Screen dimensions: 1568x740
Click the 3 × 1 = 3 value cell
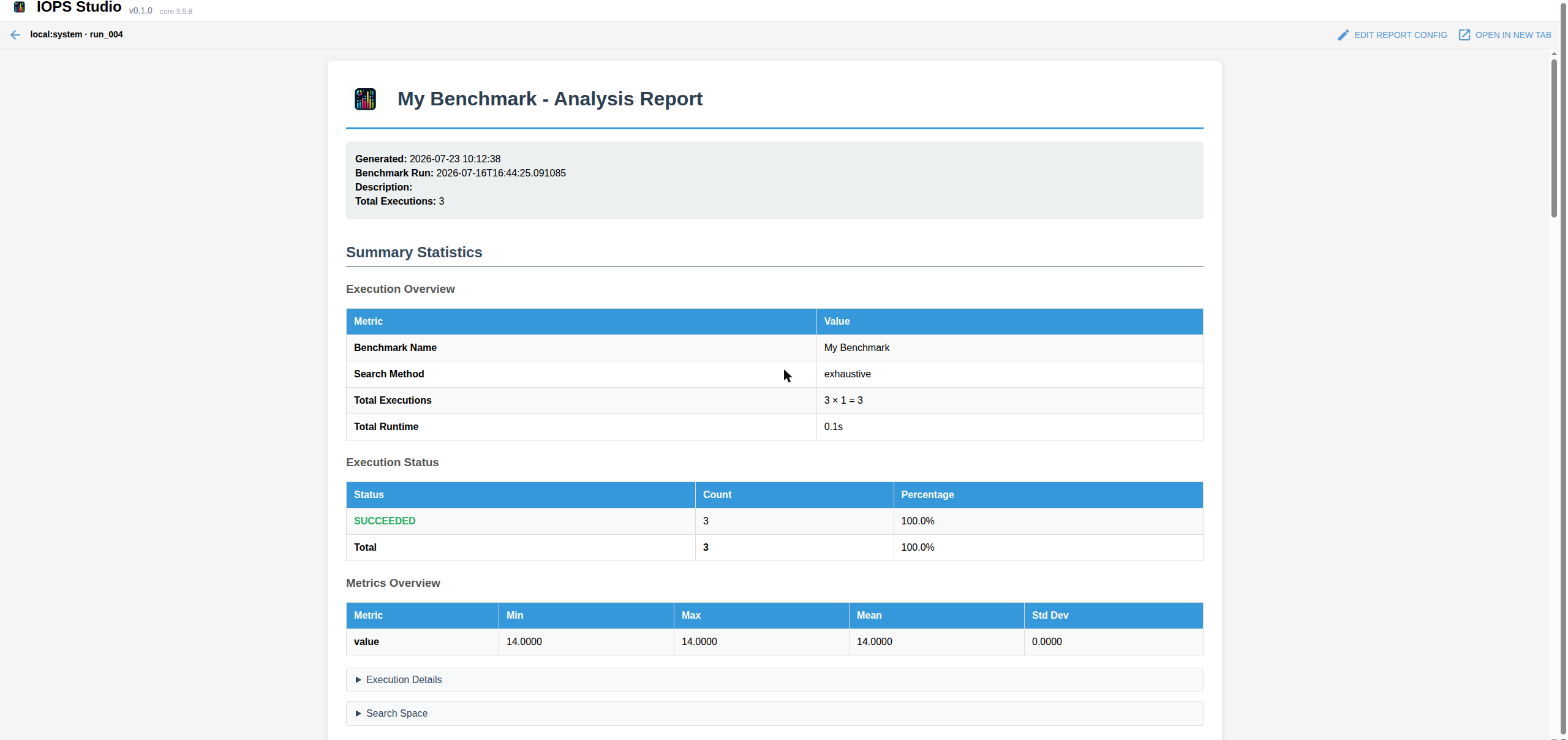pos(1009,400)
